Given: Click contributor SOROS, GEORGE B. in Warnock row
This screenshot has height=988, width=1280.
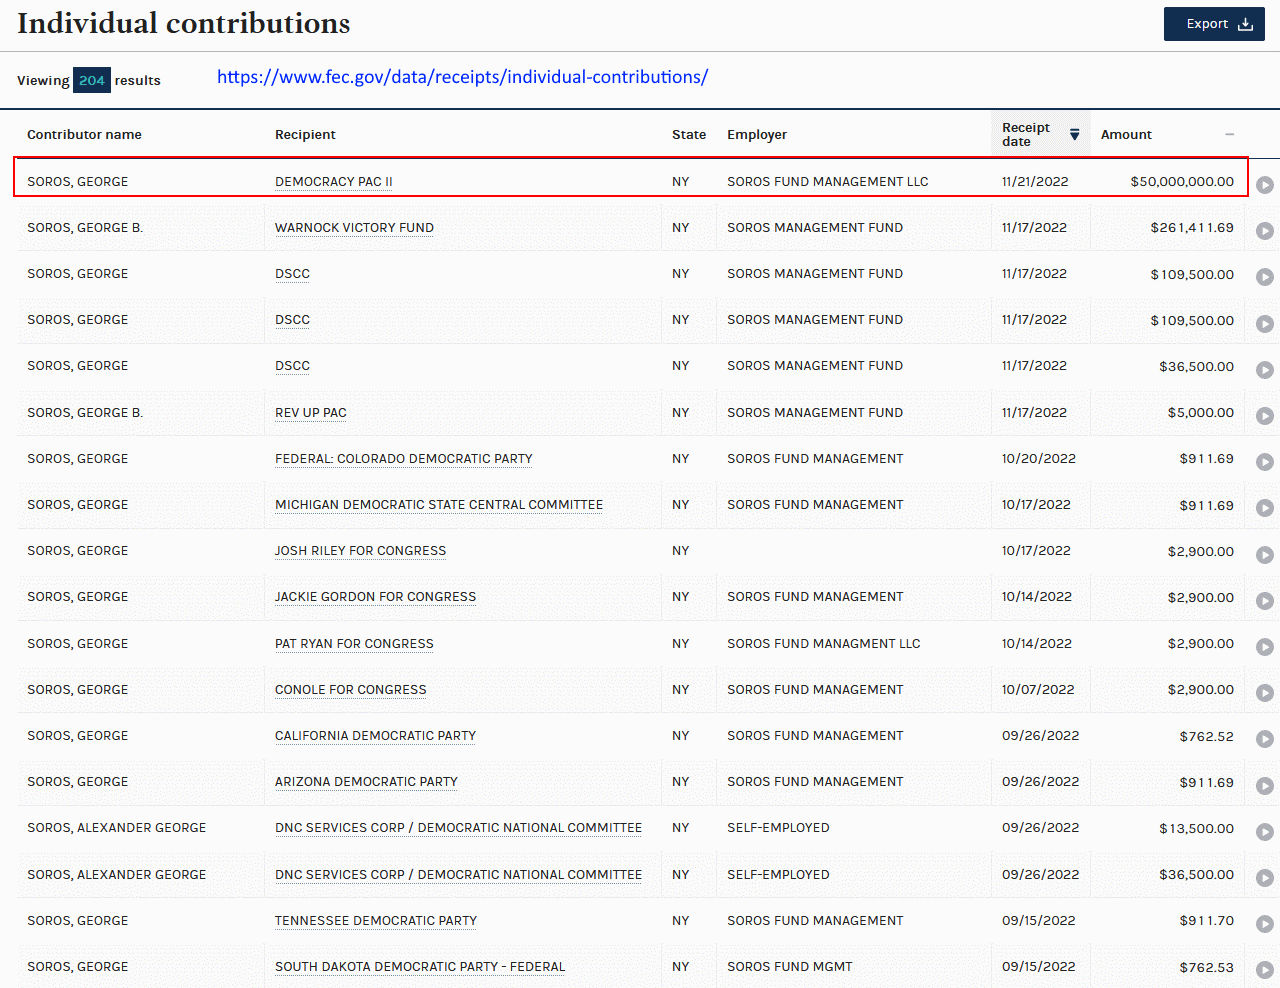Looking at the screenshot, I should tap(85, 228).
